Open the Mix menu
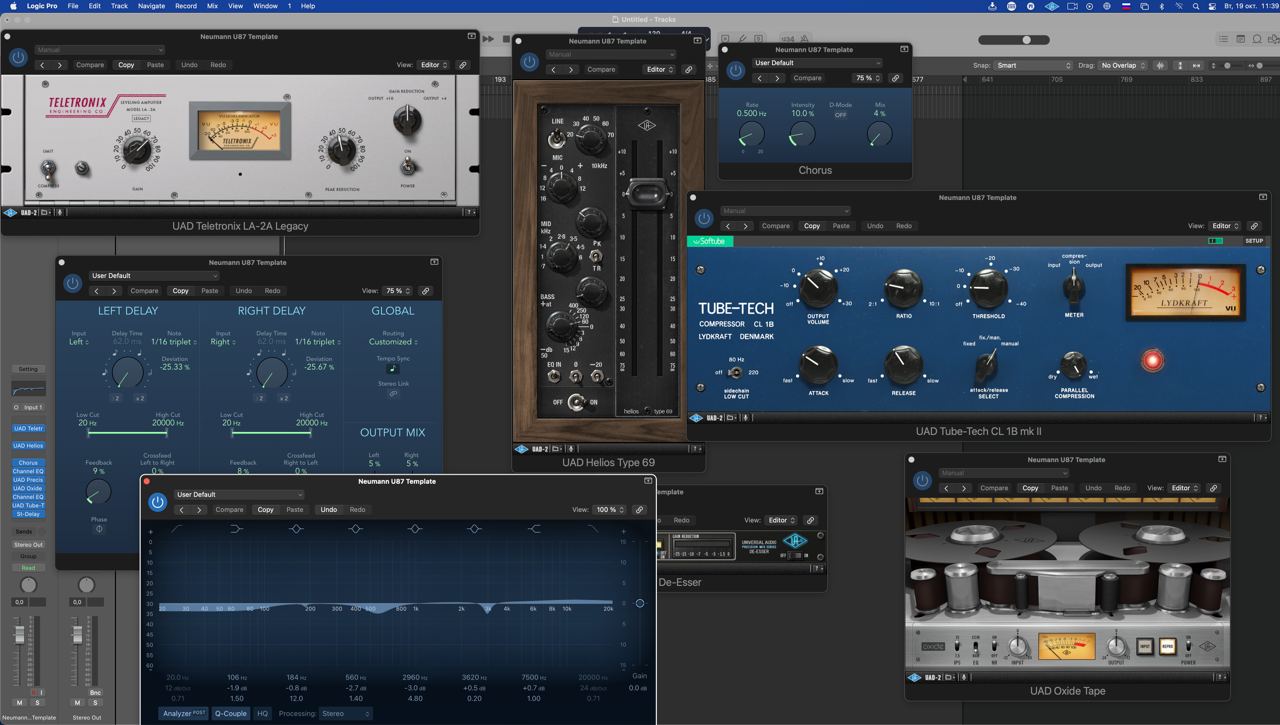The image size is (1280, 725). pyautogui.click(x=212, y=6)
